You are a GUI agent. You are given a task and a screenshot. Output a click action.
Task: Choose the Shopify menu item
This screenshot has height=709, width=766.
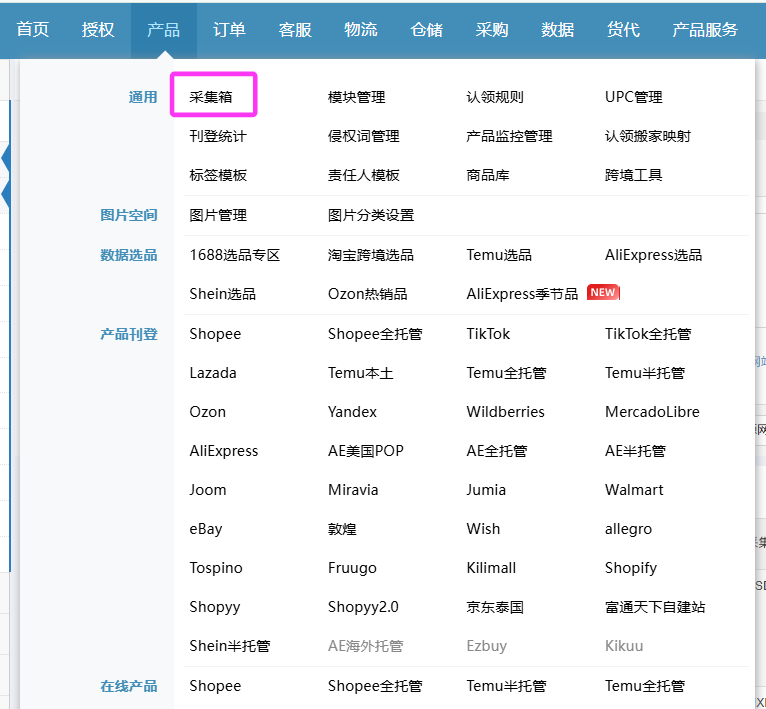click(631, 568)
